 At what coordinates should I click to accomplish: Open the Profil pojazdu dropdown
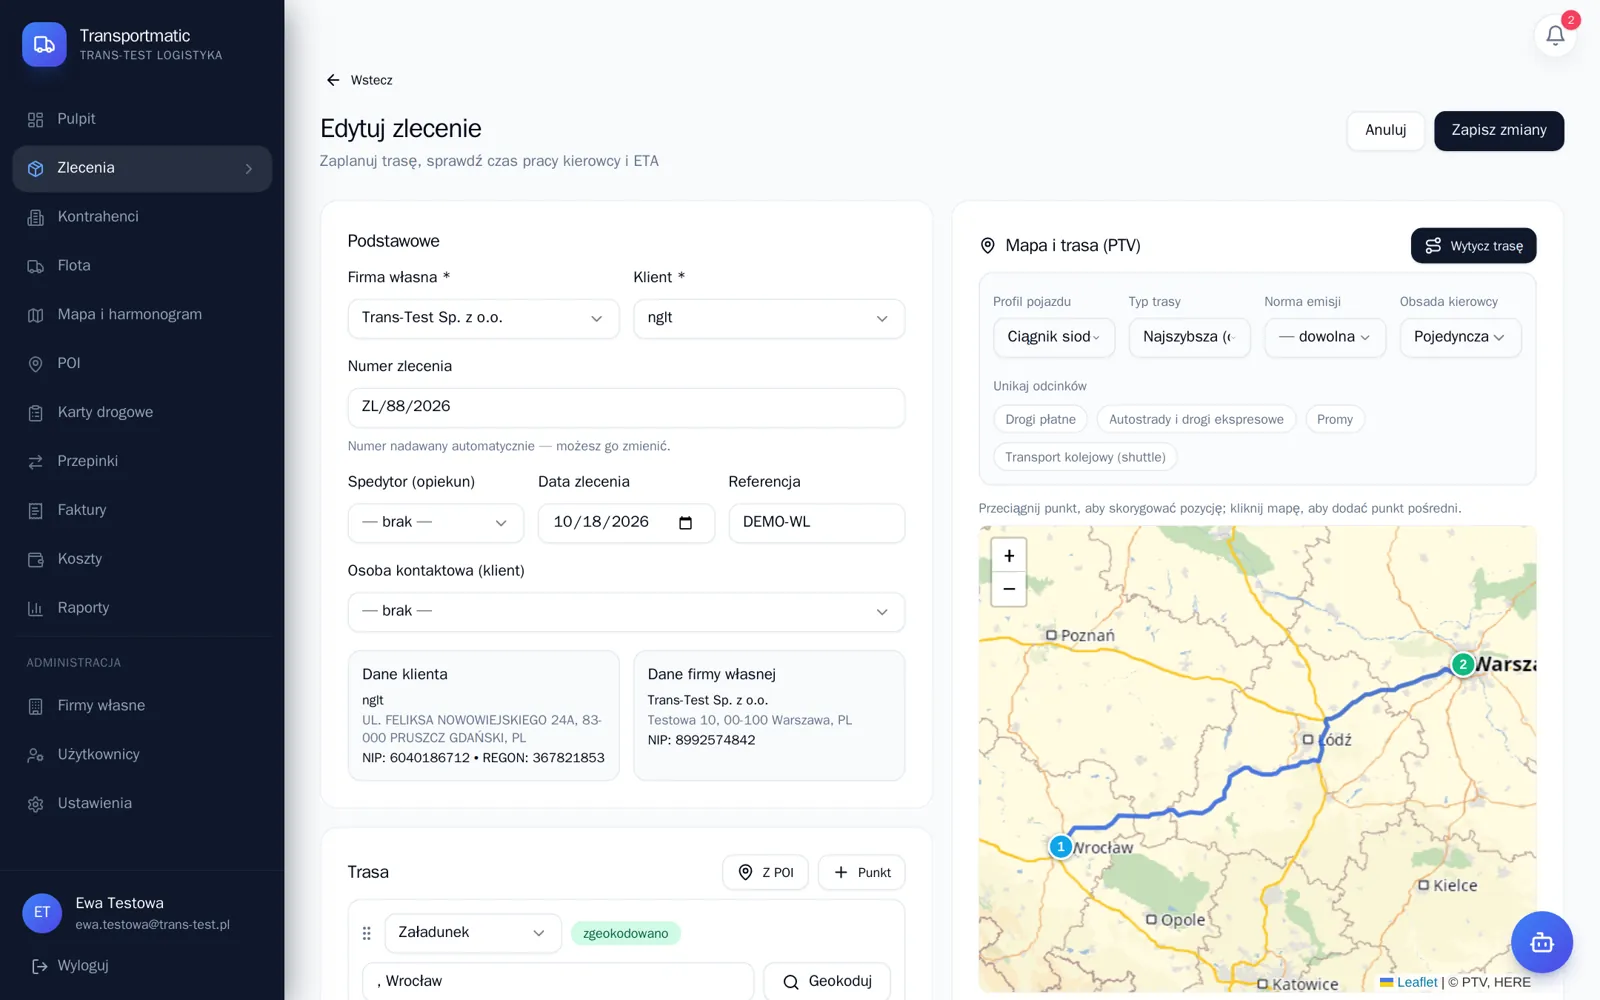pos(1054,337)
